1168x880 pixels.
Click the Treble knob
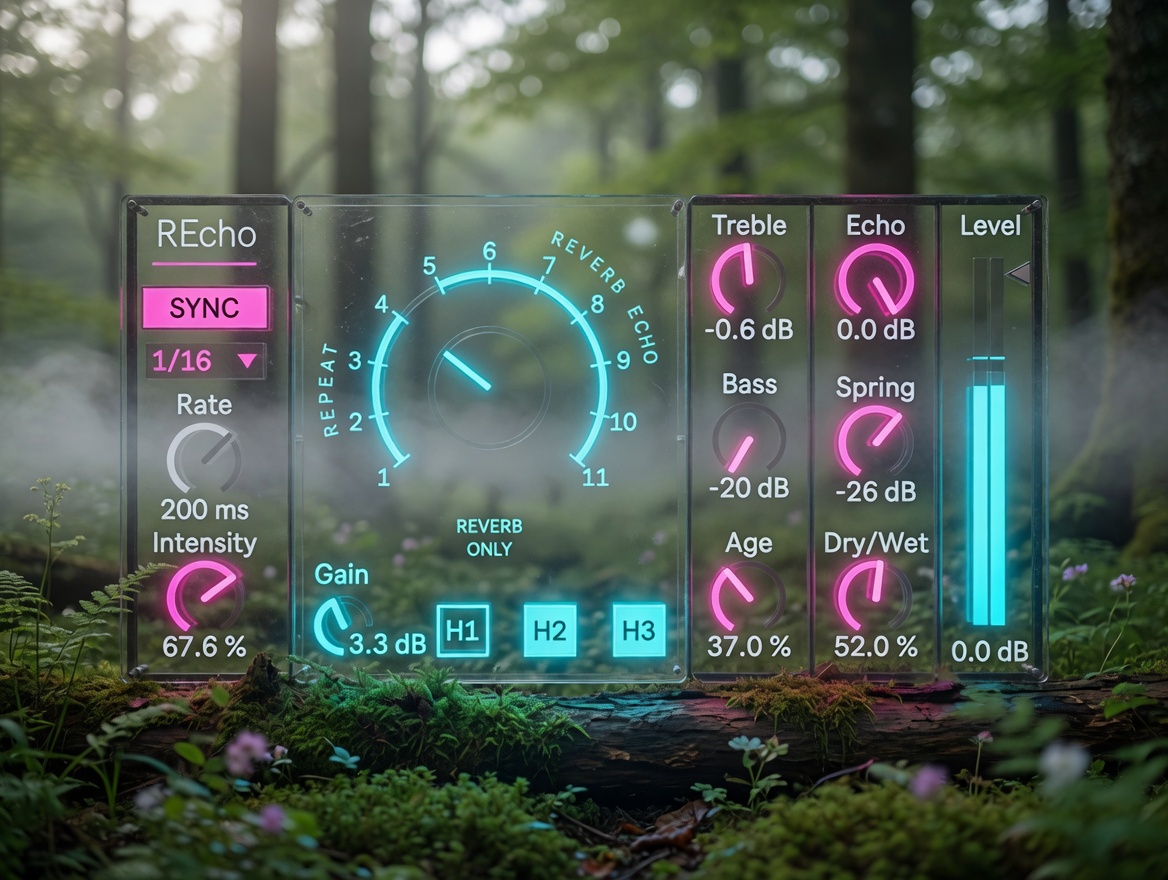[747, 282]
